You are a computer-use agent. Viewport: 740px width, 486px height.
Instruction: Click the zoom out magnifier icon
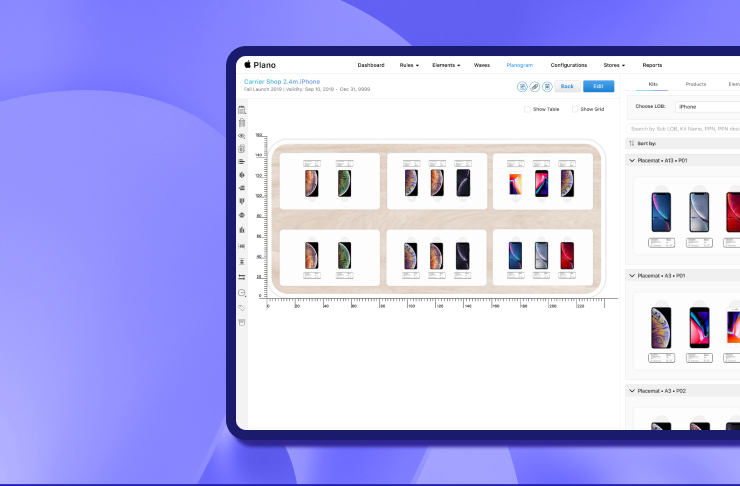[x=242, y=293]
